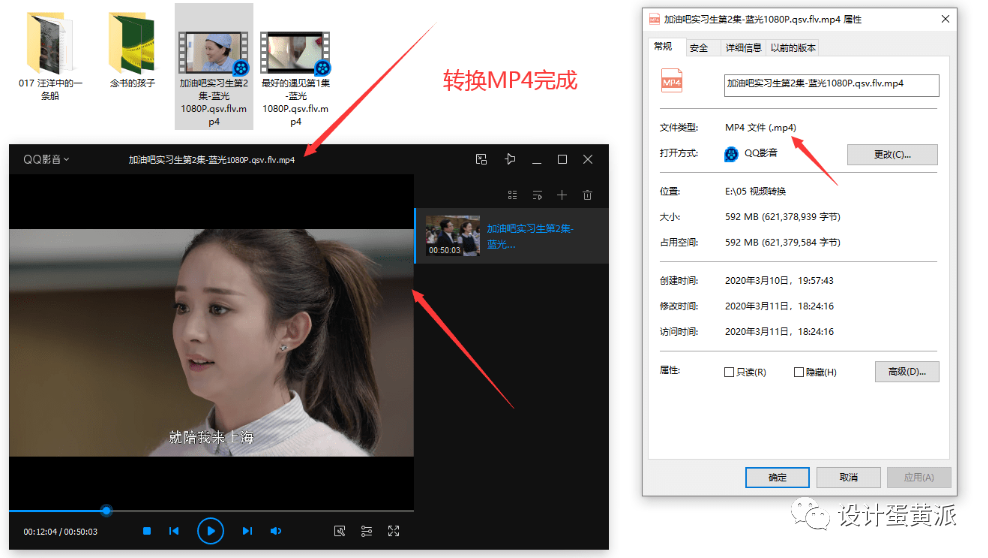Select the 念书的孩子 folder

click(132, 50)
